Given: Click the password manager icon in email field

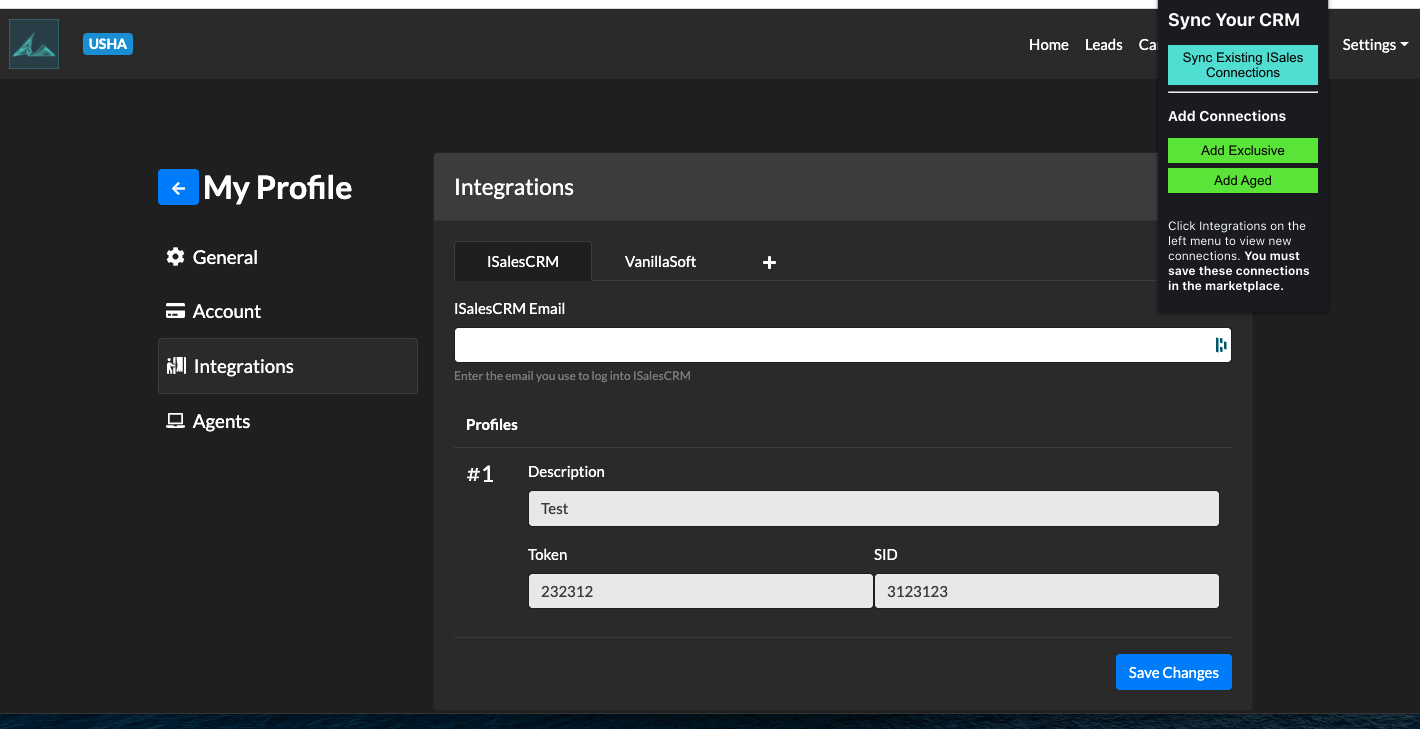Looking at the screenshot, I should coord(1220,345).
